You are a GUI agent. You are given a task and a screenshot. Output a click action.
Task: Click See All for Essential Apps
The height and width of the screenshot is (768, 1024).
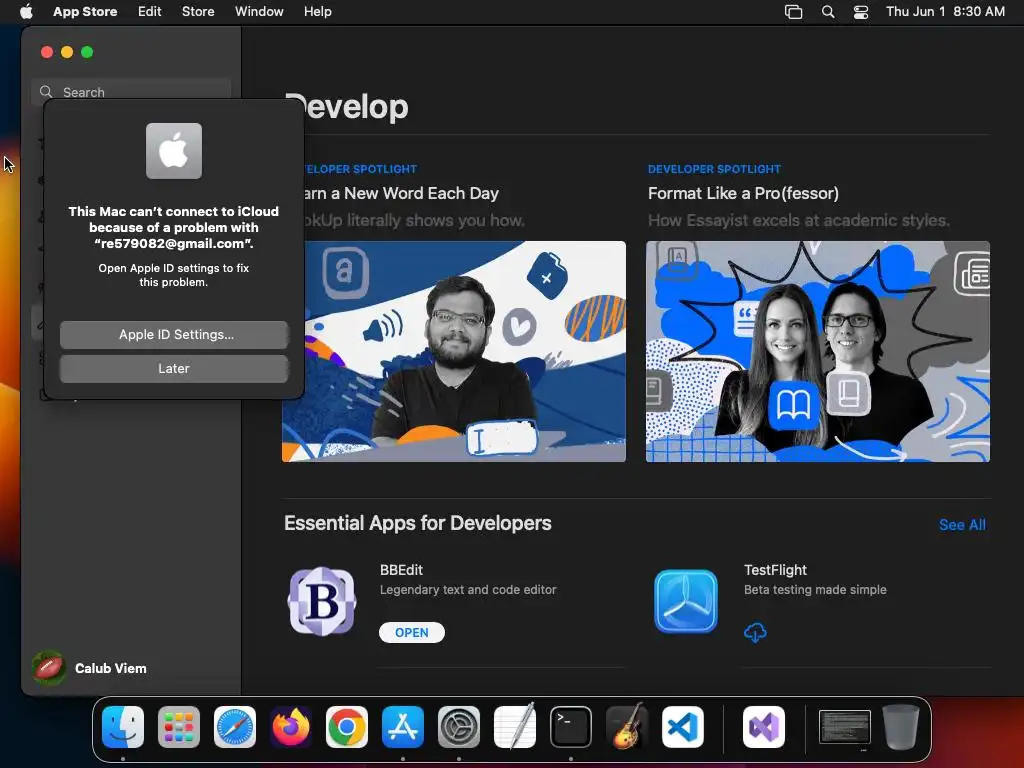[x=962, y=524]
